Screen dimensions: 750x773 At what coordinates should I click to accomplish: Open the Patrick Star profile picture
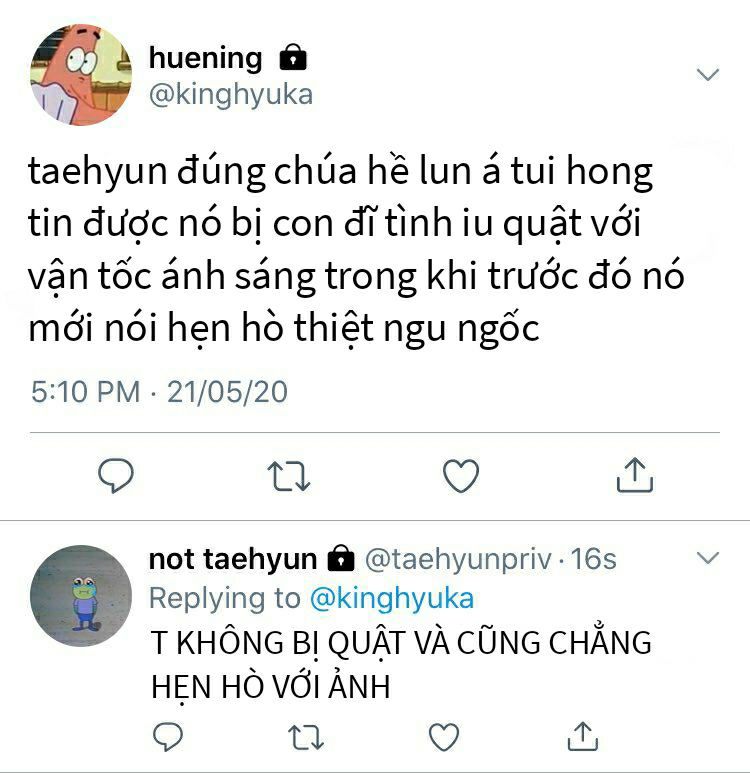(x=81, y=75)
